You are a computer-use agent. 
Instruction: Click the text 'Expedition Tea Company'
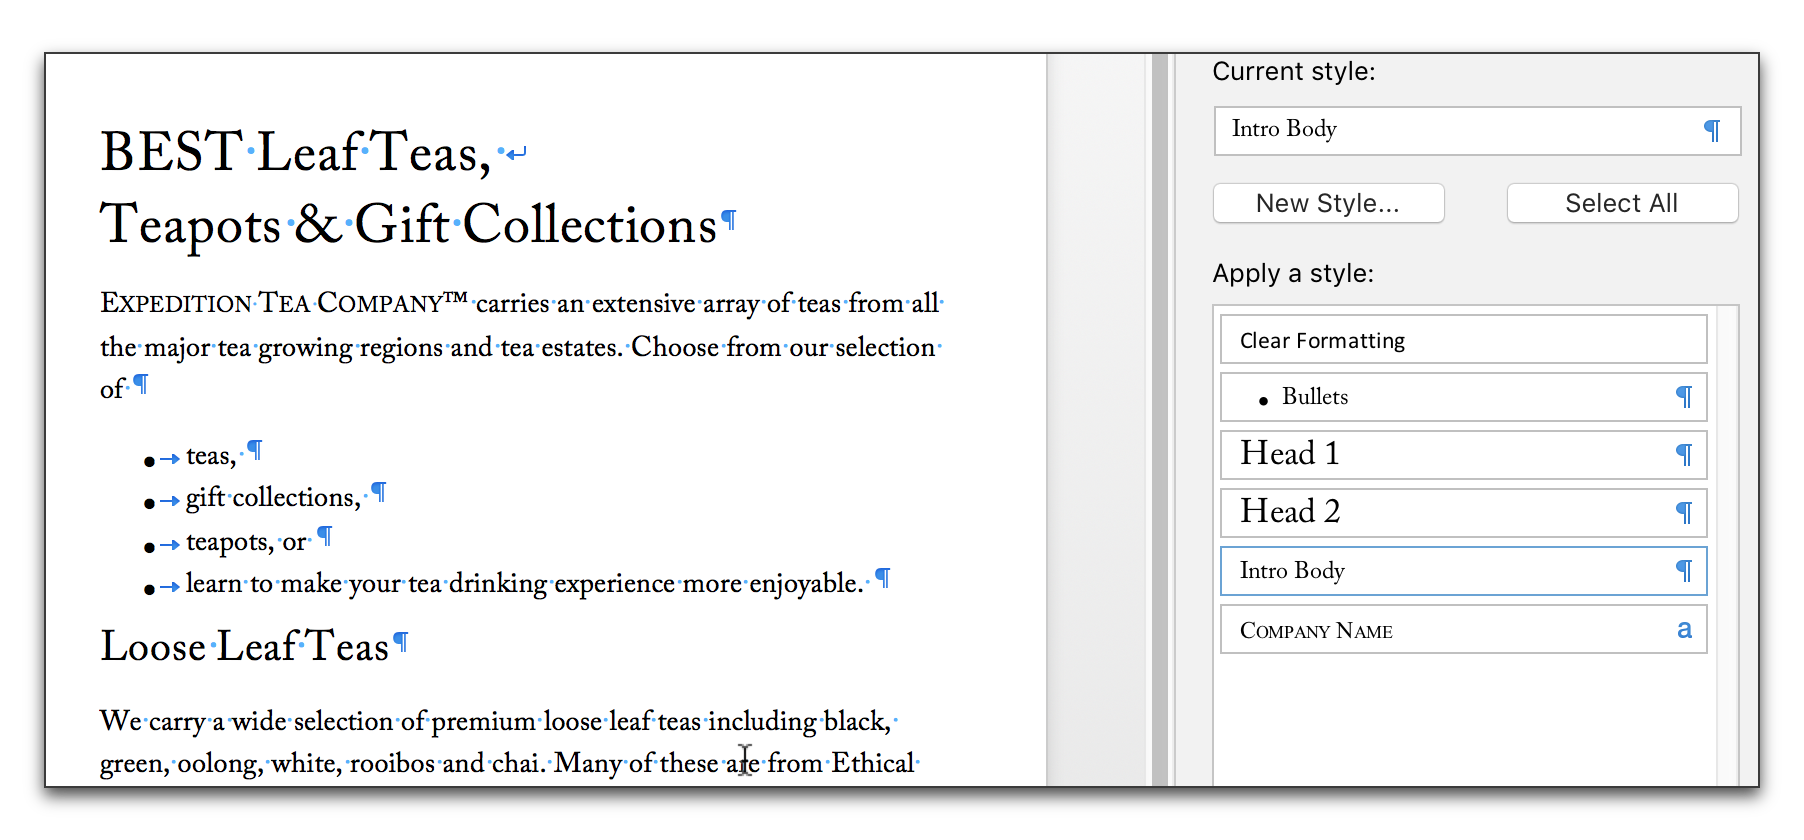pos(284,303)
